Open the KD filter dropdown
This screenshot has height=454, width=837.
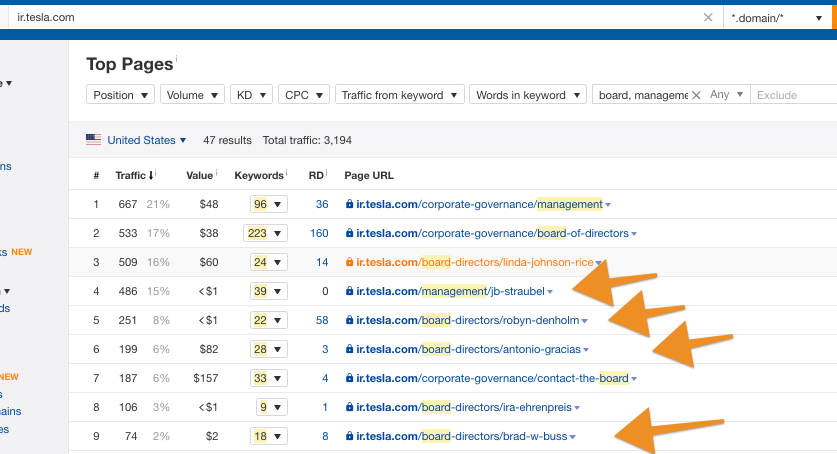tap(251, 95)
